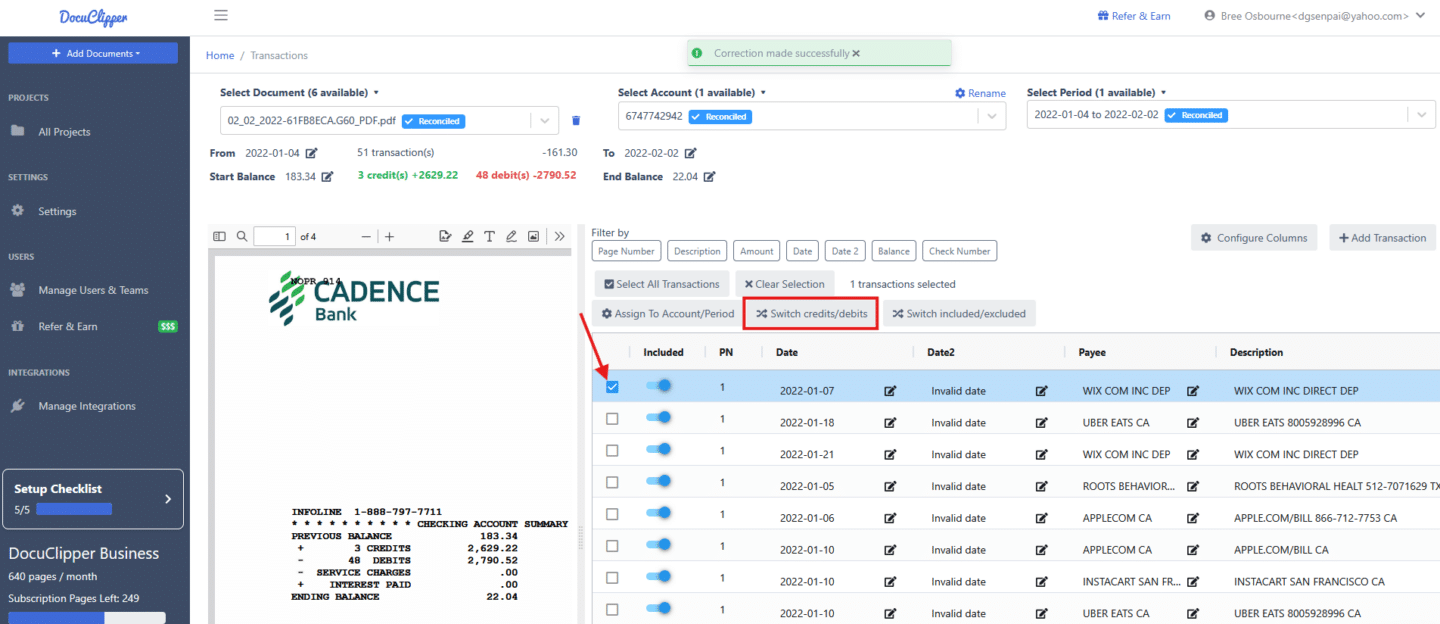Check the 2022-01-18 UBER EATS row checkbox
The image size is (1440, 624).
click(x=612, y=419)
